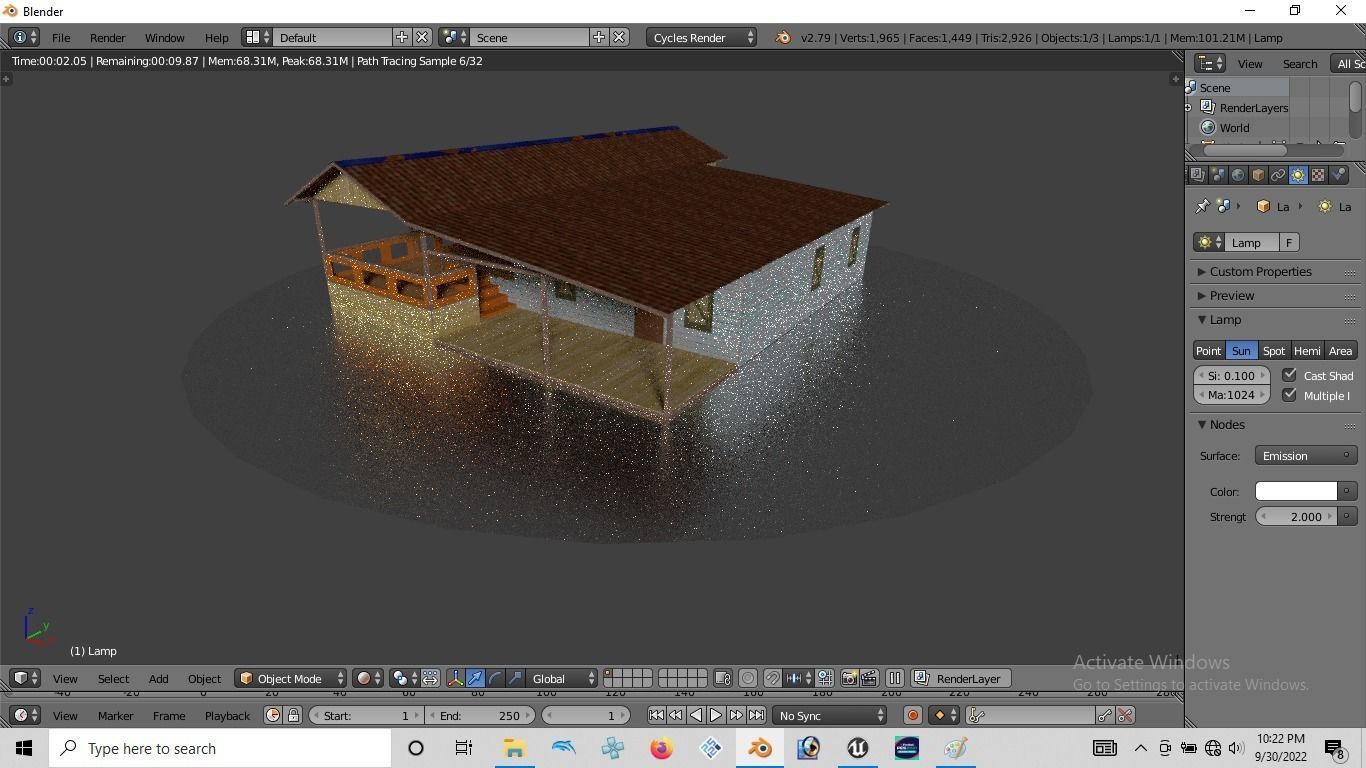Screen dimensions: 1366x768
Task: Open the Surface Emission shader dropdown
Action: point(1305,455)
